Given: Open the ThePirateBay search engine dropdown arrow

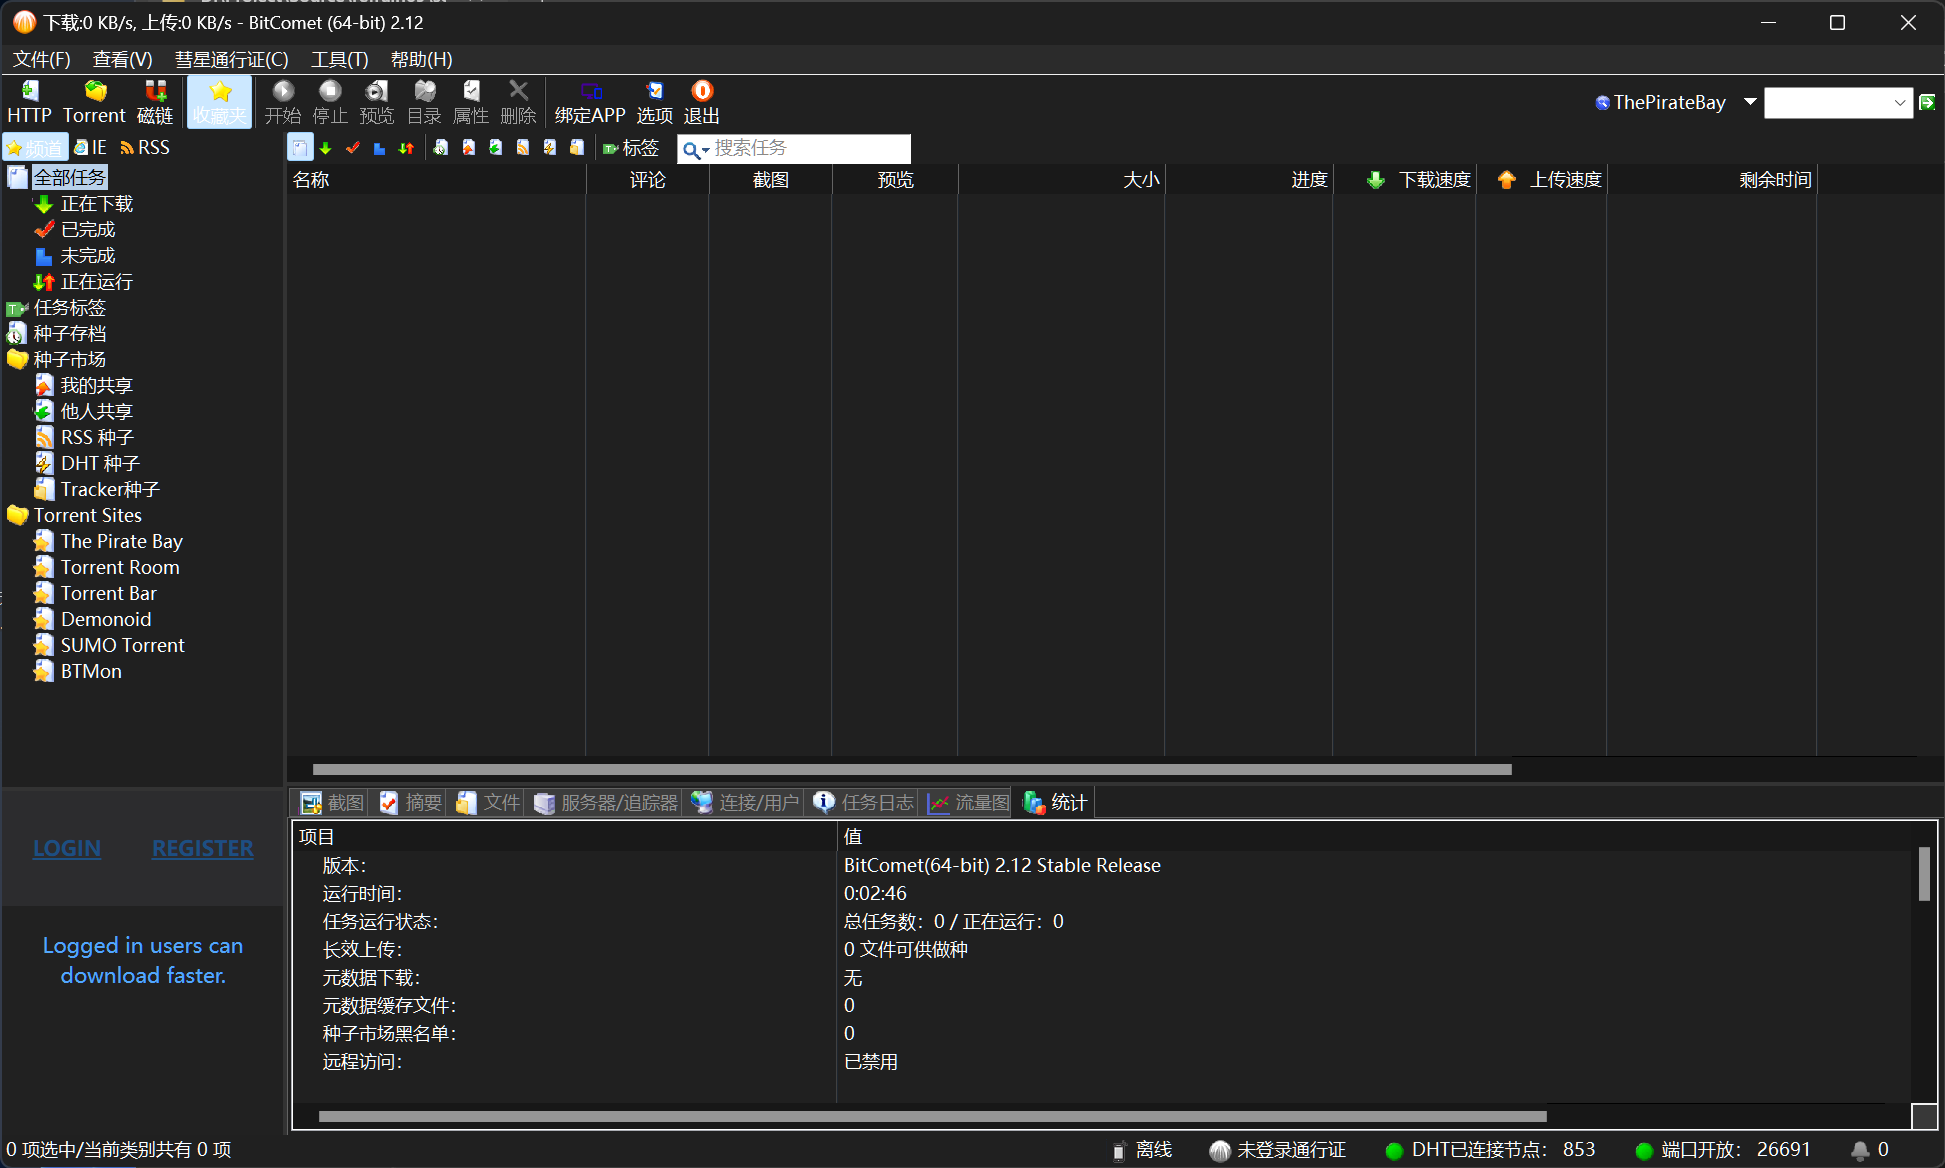Looking at the screenshot, I should 1750,102.
